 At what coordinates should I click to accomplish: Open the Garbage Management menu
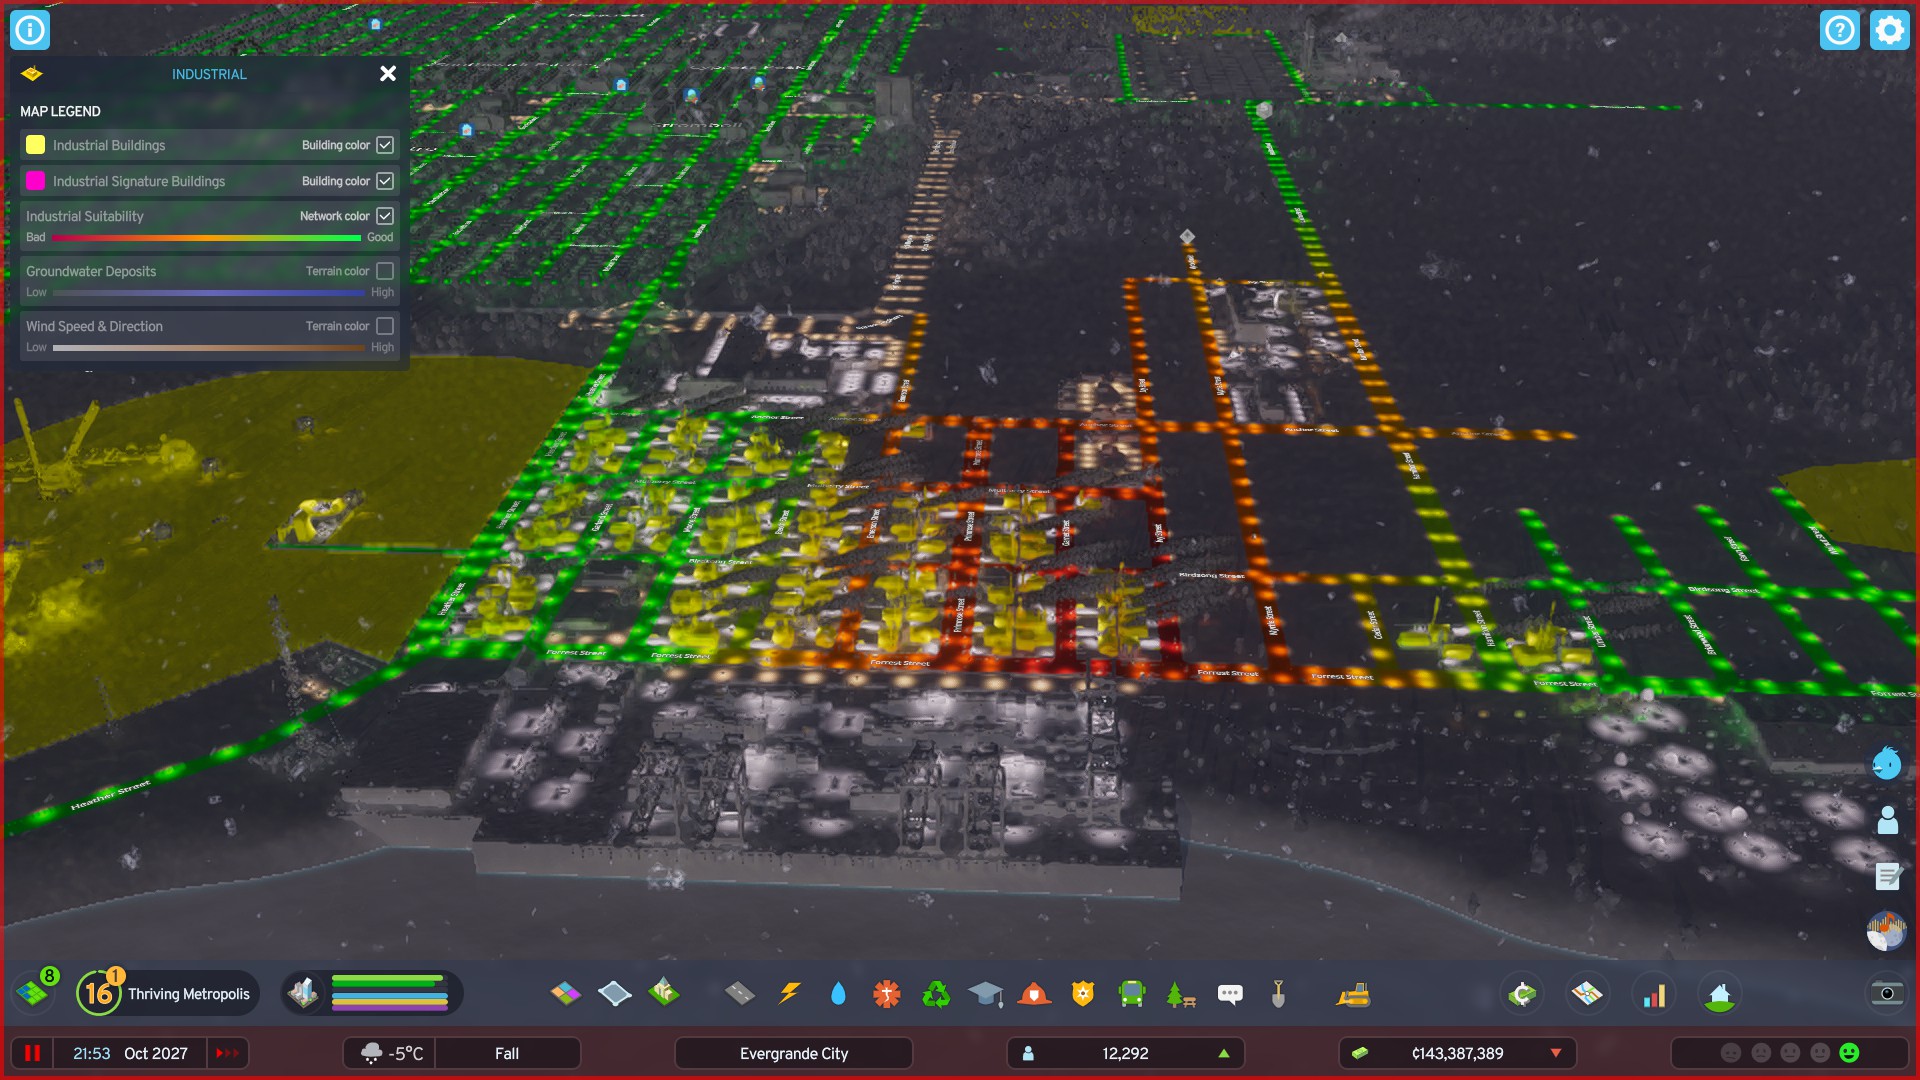(x=936, y=993)
